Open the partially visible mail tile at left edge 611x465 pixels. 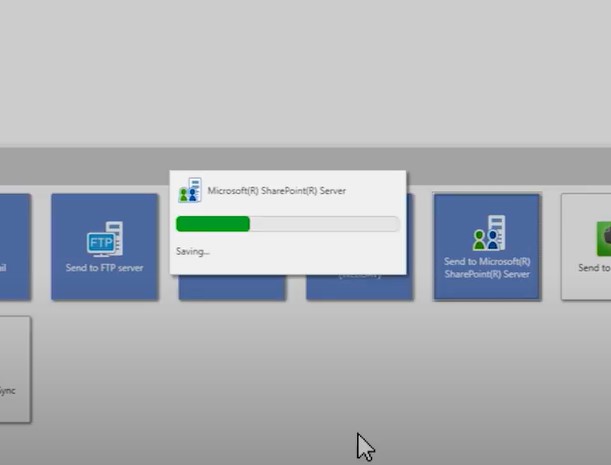click(x=12, y=246)
